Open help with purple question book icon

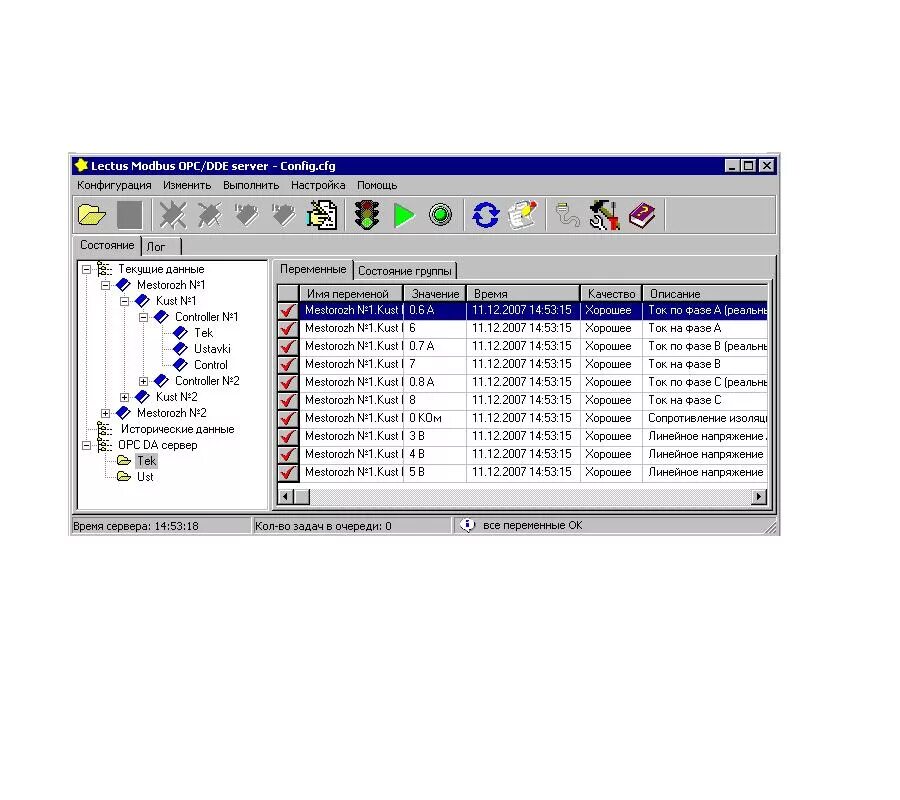click(x=642, y=215)
